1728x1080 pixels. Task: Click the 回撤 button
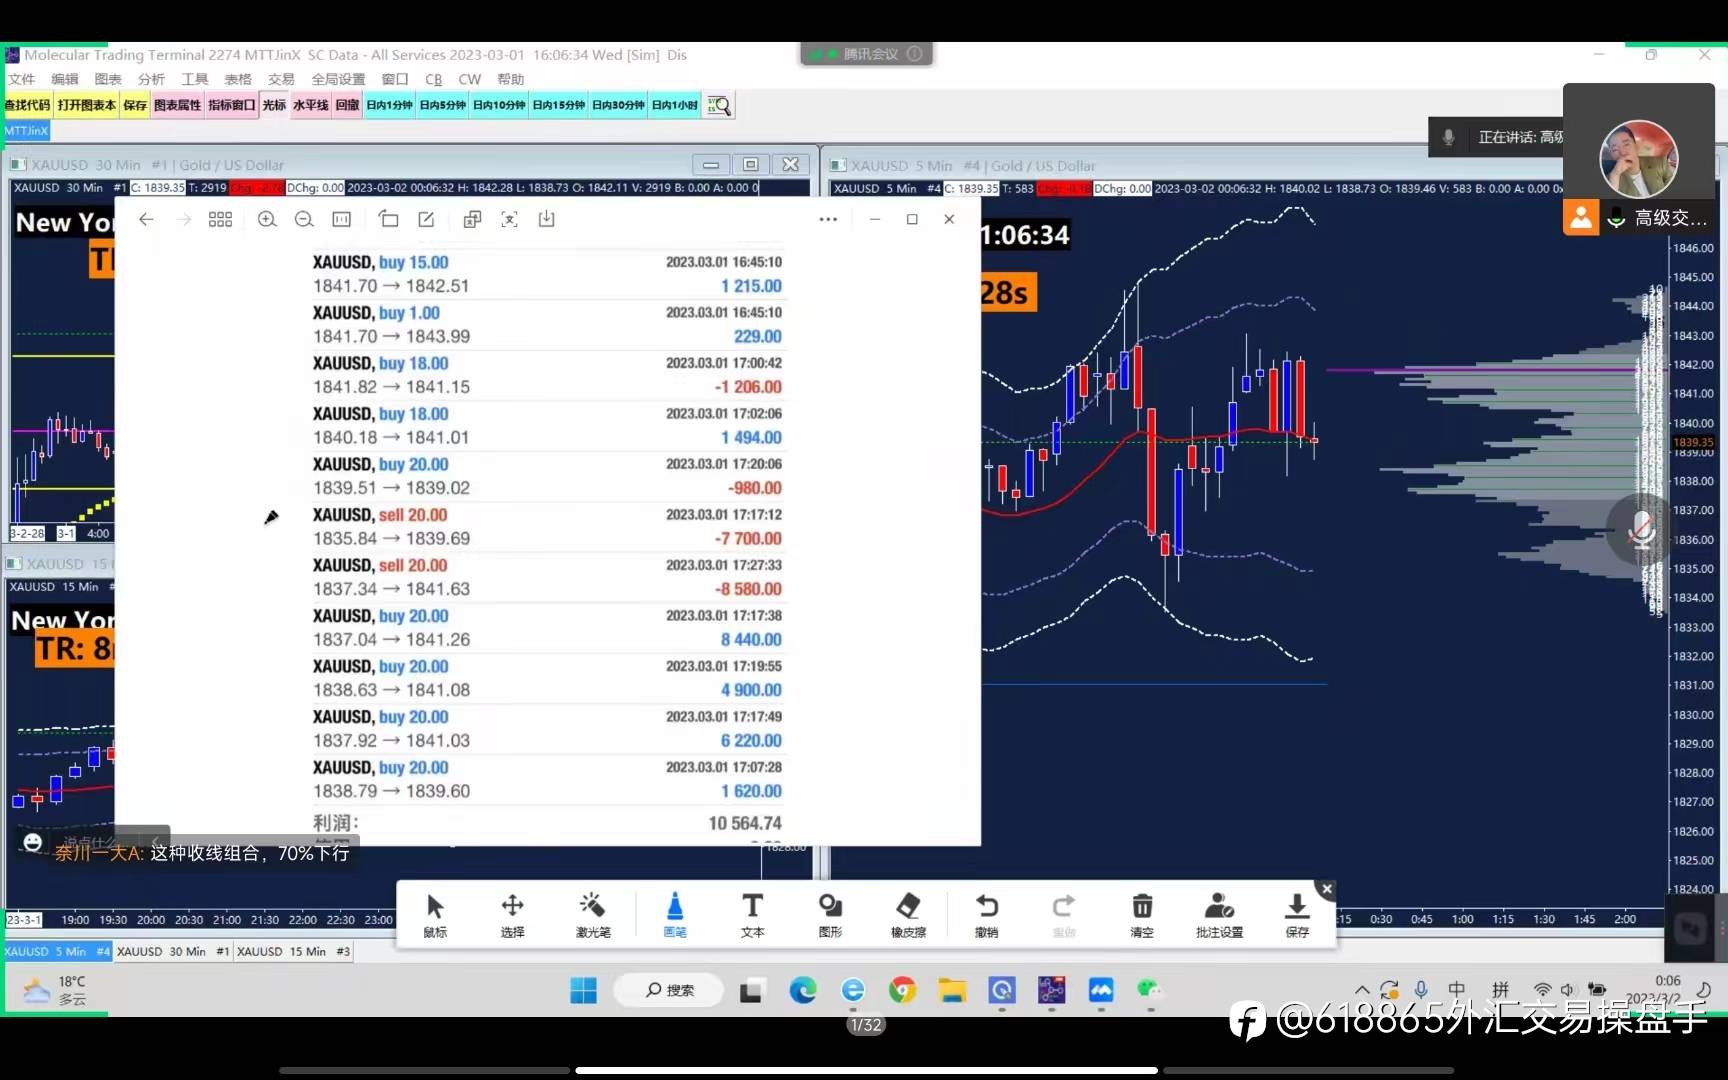347,105
